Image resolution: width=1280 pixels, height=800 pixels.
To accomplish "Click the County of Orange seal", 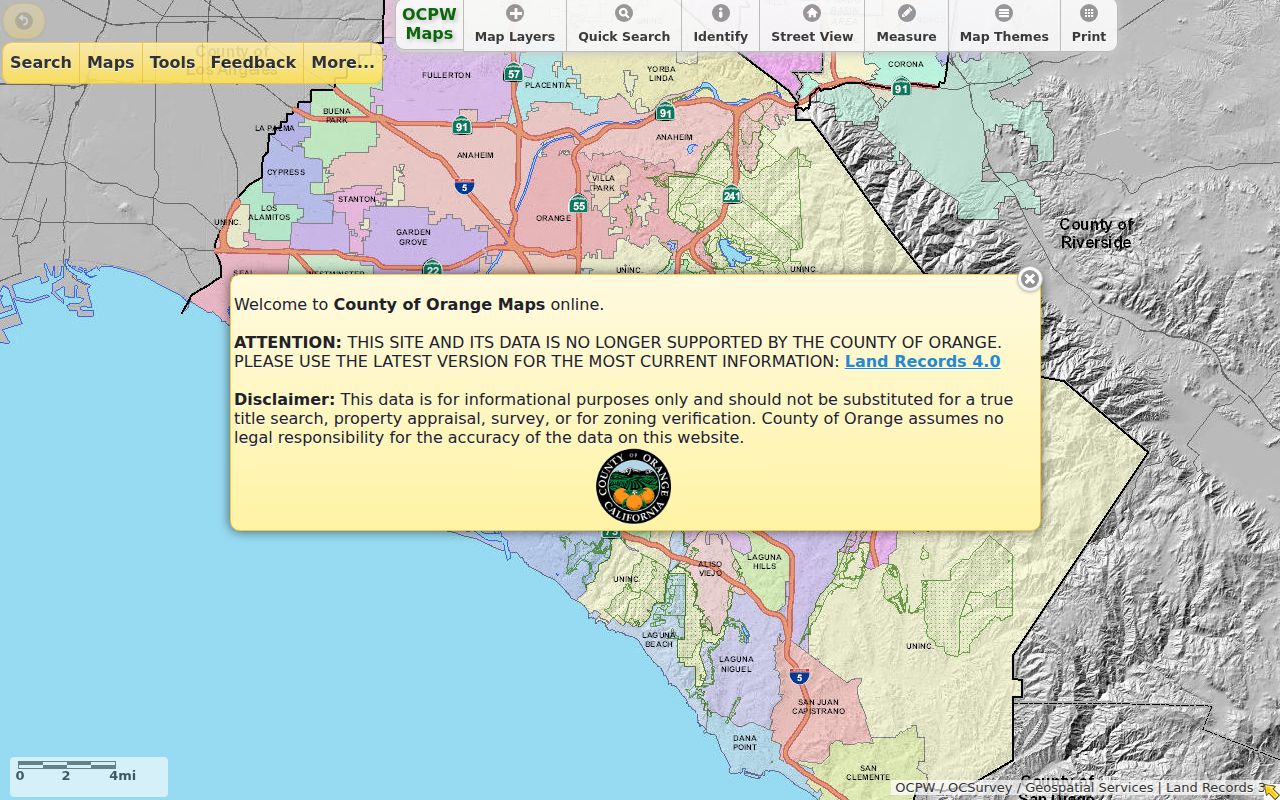I will tap(633, 487).
